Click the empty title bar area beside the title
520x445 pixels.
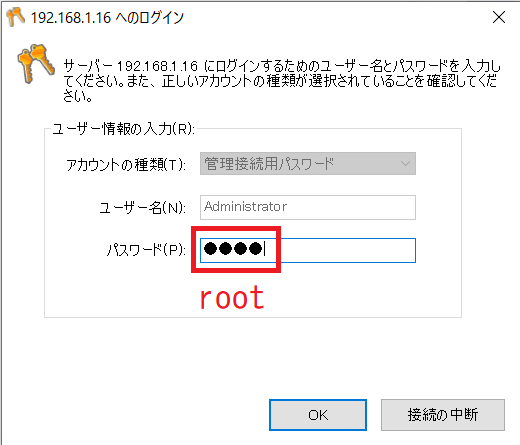(333, 17)
